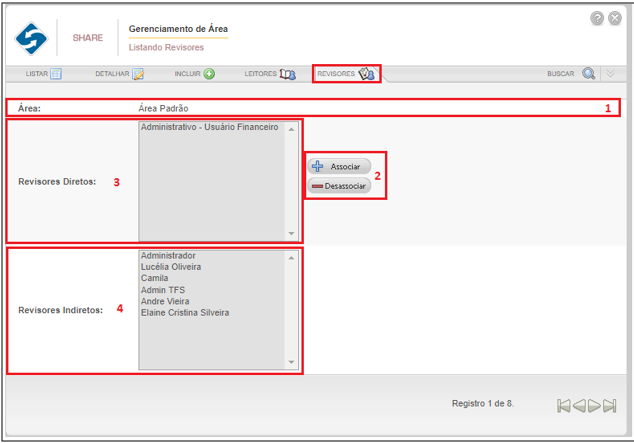Click the Gerenciamento de Área title
The image size is (634, 443).
pyautogui.click(x=178, y=29)
